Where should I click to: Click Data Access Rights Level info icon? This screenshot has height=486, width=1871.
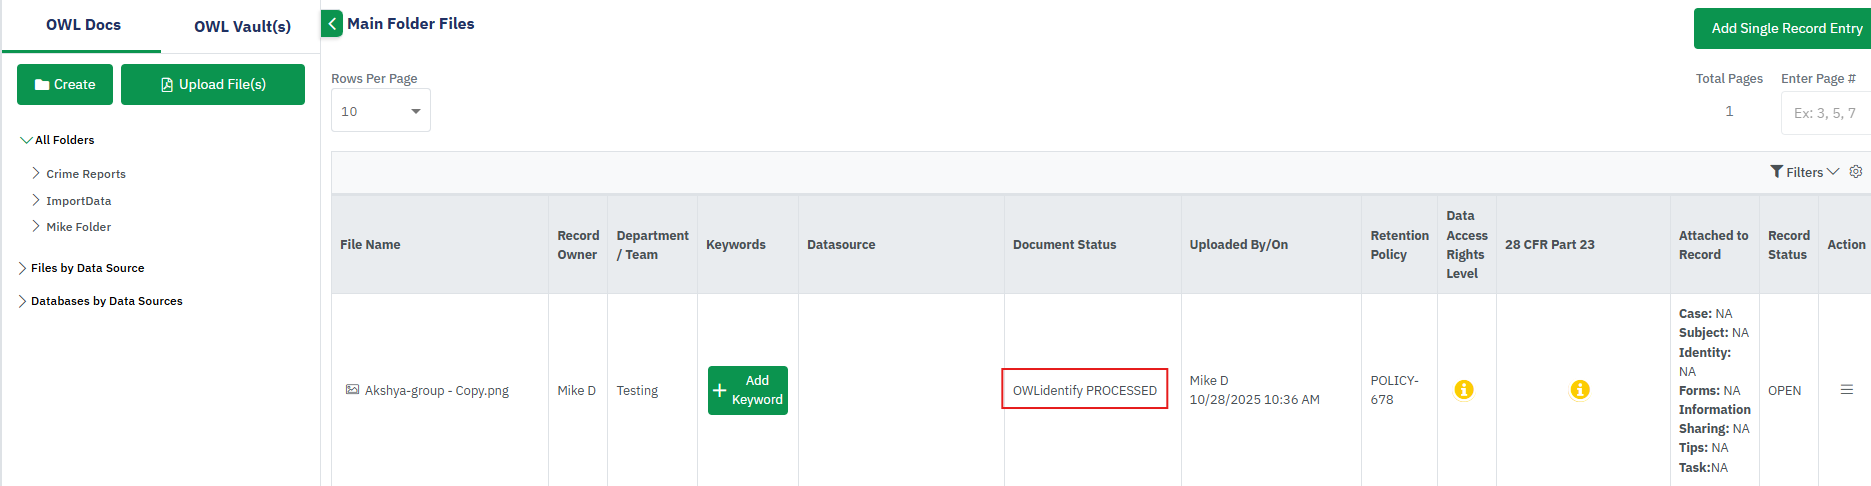click(1464, 390)
